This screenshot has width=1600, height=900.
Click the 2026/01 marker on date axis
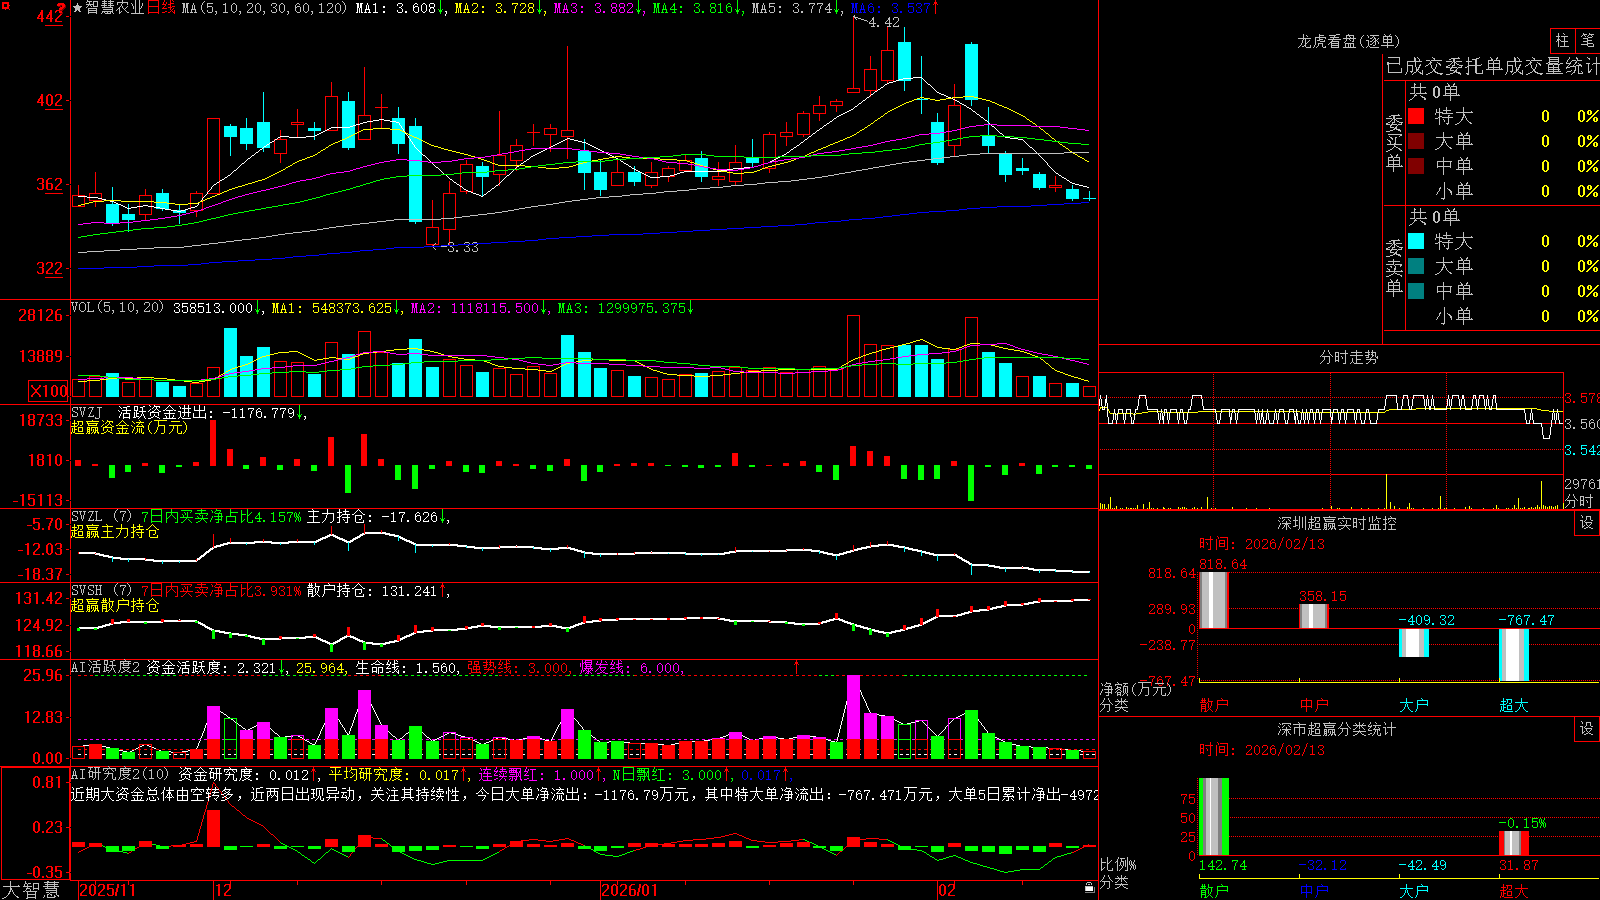click(x=630, y=890)
